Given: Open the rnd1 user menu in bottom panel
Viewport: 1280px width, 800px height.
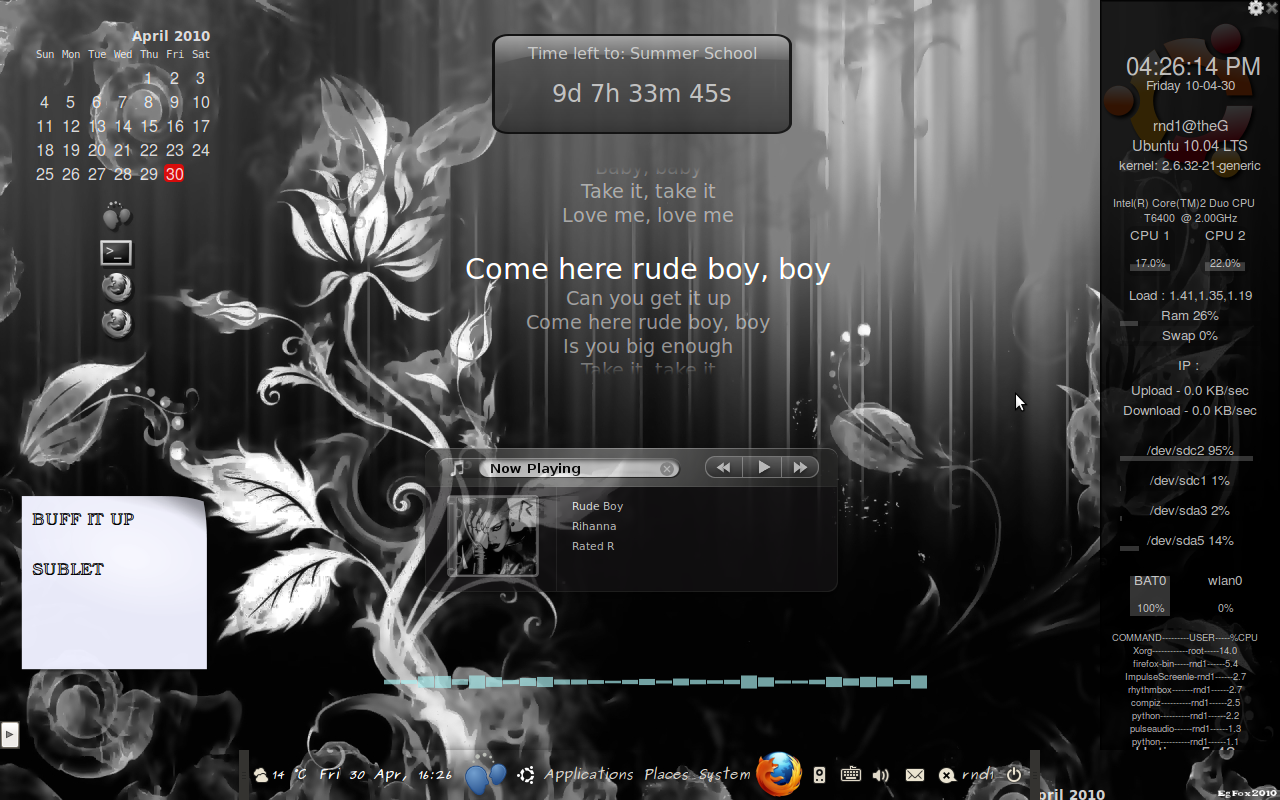Looking at the screenshot, I should (x=979, y=775).
